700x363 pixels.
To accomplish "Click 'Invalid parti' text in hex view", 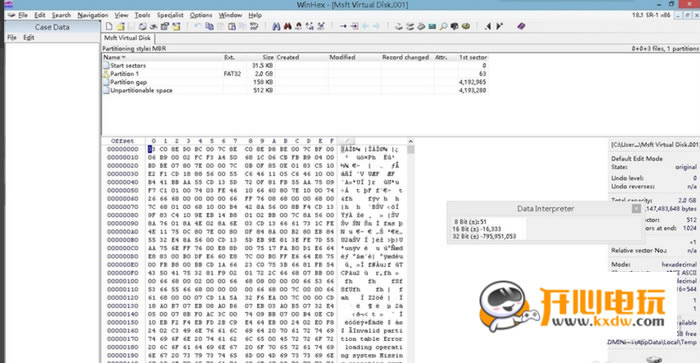I will coord(374,331).
